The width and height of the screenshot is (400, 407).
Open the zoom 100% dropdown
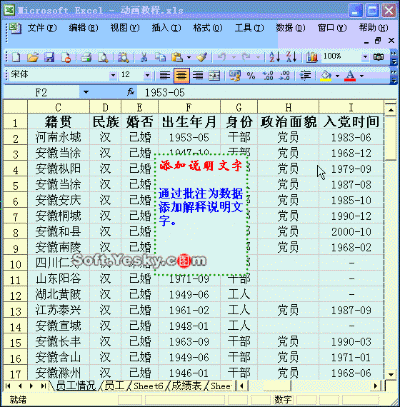(x=365, y=57)
